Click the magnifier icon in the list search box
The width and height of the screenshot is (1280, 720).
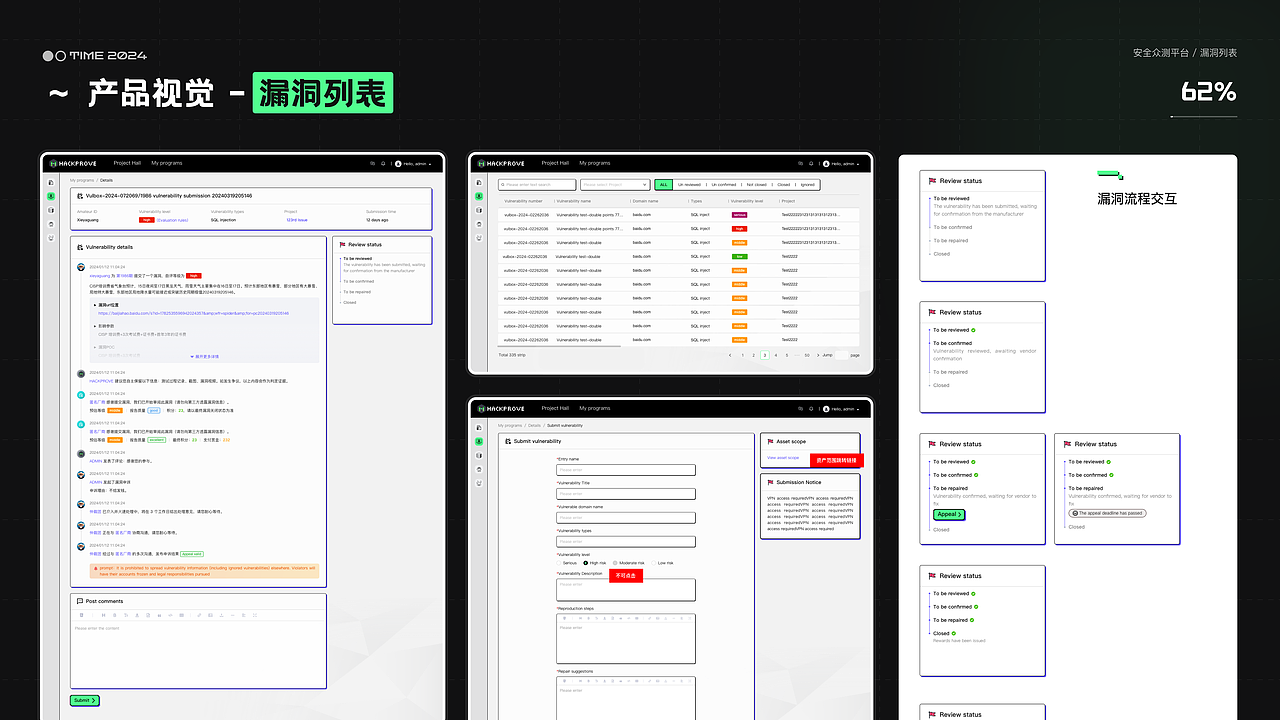pyautogui.click(x=502, y=184)
